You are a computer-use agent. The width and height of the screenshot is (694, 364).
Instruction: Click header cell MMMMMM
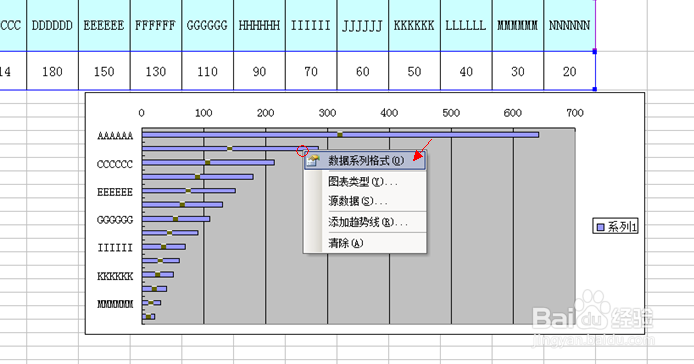(x=517, y=26)
